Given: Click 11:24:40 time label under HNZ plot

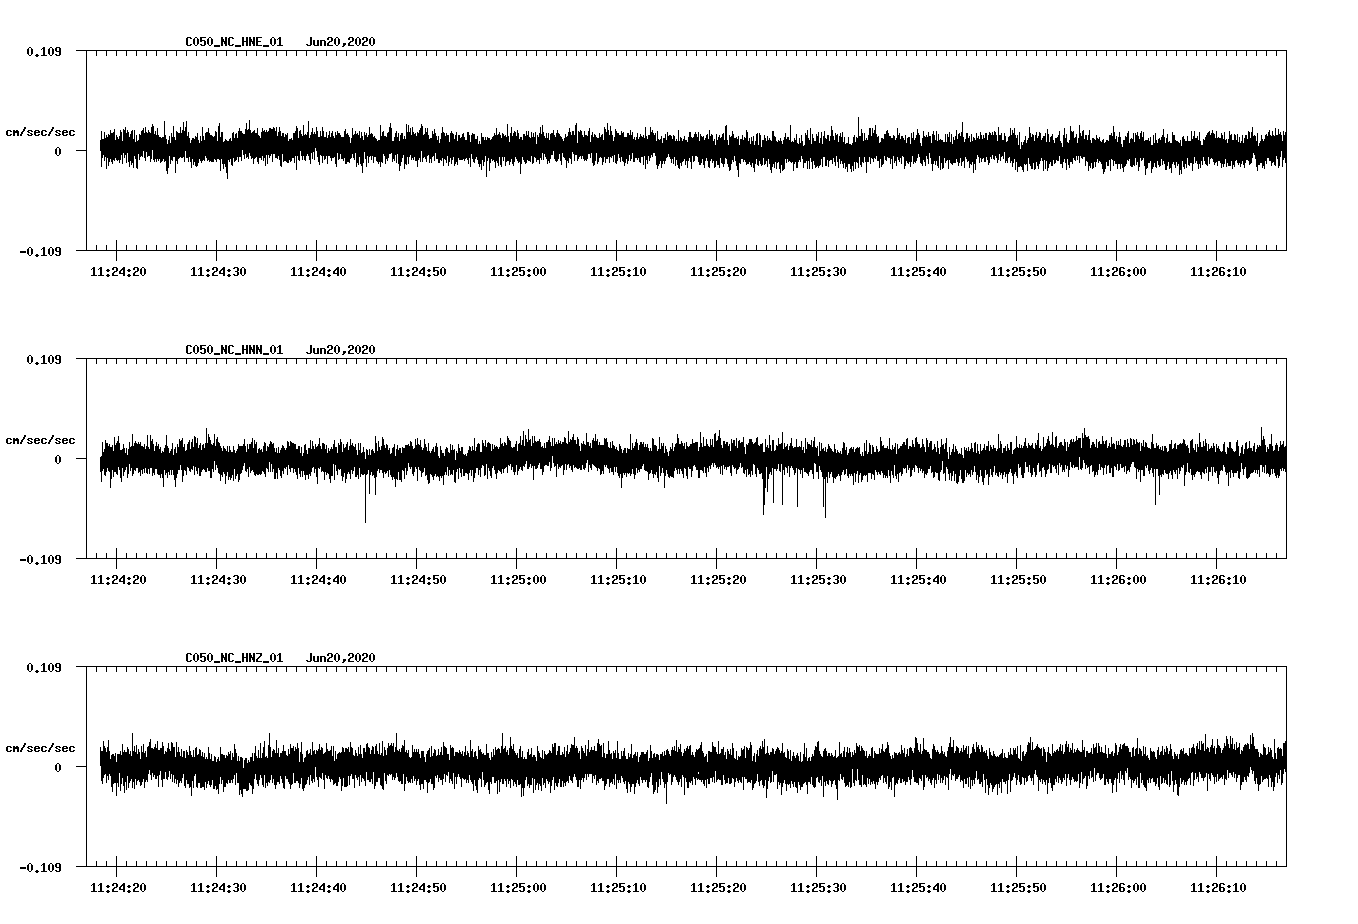Looking at the screenshot, I should 318,888.
